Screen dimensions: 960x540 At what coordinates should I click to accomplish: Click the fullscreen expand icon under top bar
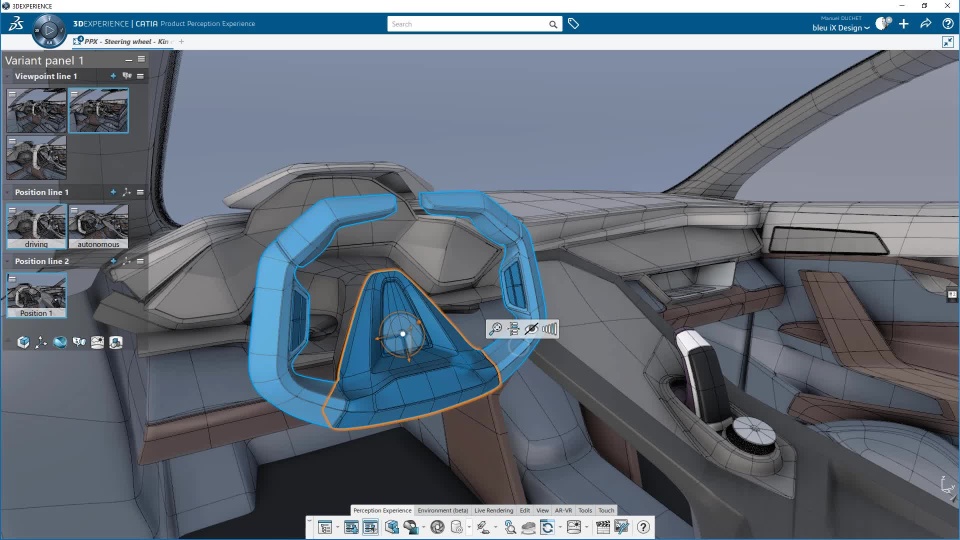click(x=948, y=42)
